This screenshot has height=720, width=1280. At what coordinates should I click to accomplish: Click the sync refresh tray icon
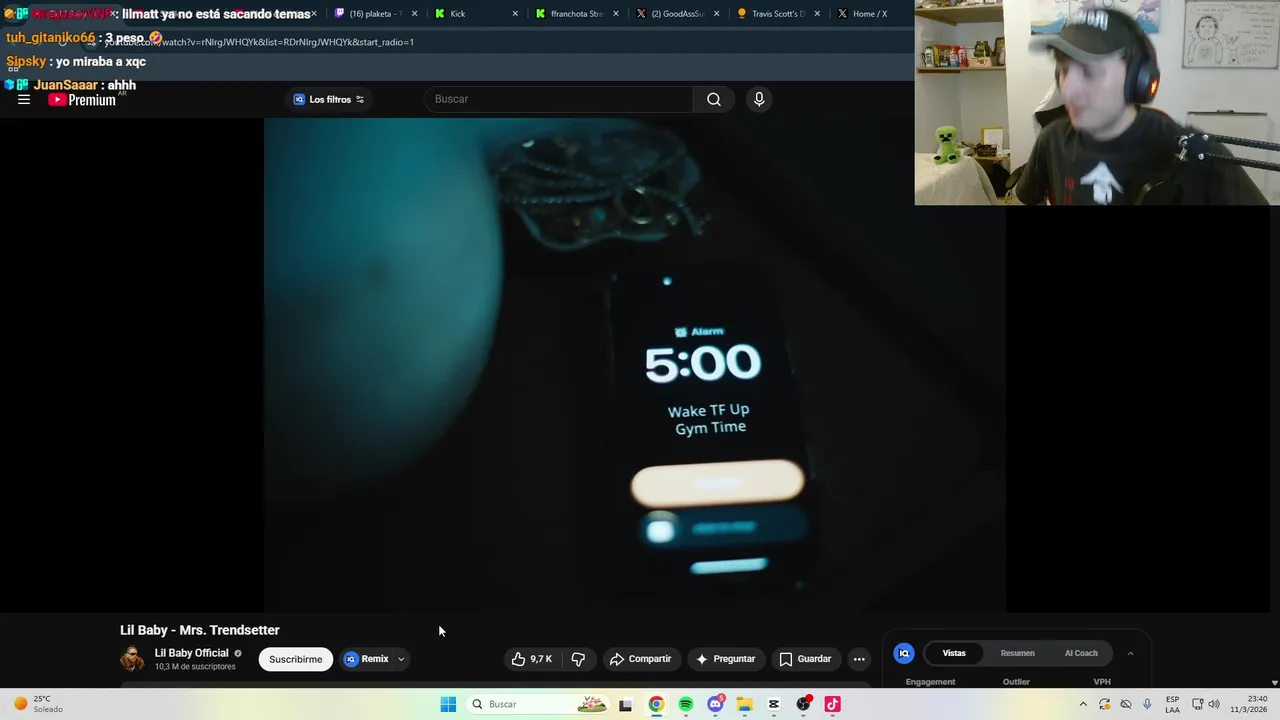(1104, 704)
